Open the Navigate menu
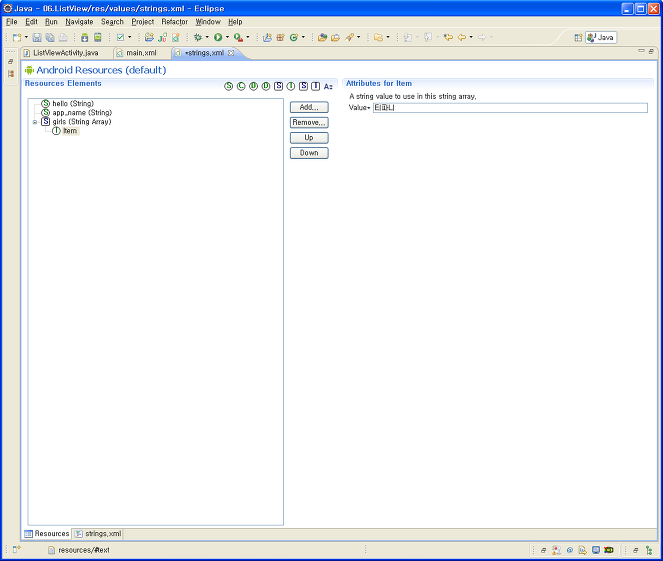This screenshot has height=561, width=663. [x=79, y=22]
